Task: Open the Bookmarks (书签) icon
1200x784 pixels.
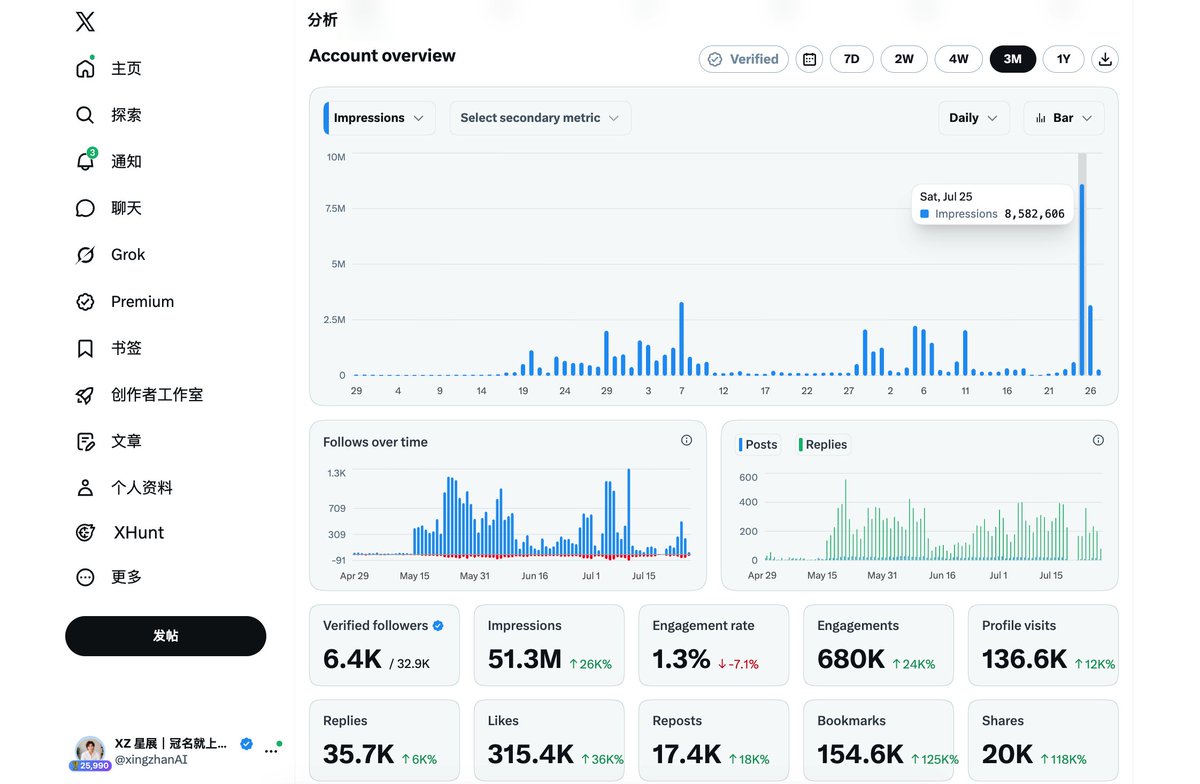Action: point(85,348)
